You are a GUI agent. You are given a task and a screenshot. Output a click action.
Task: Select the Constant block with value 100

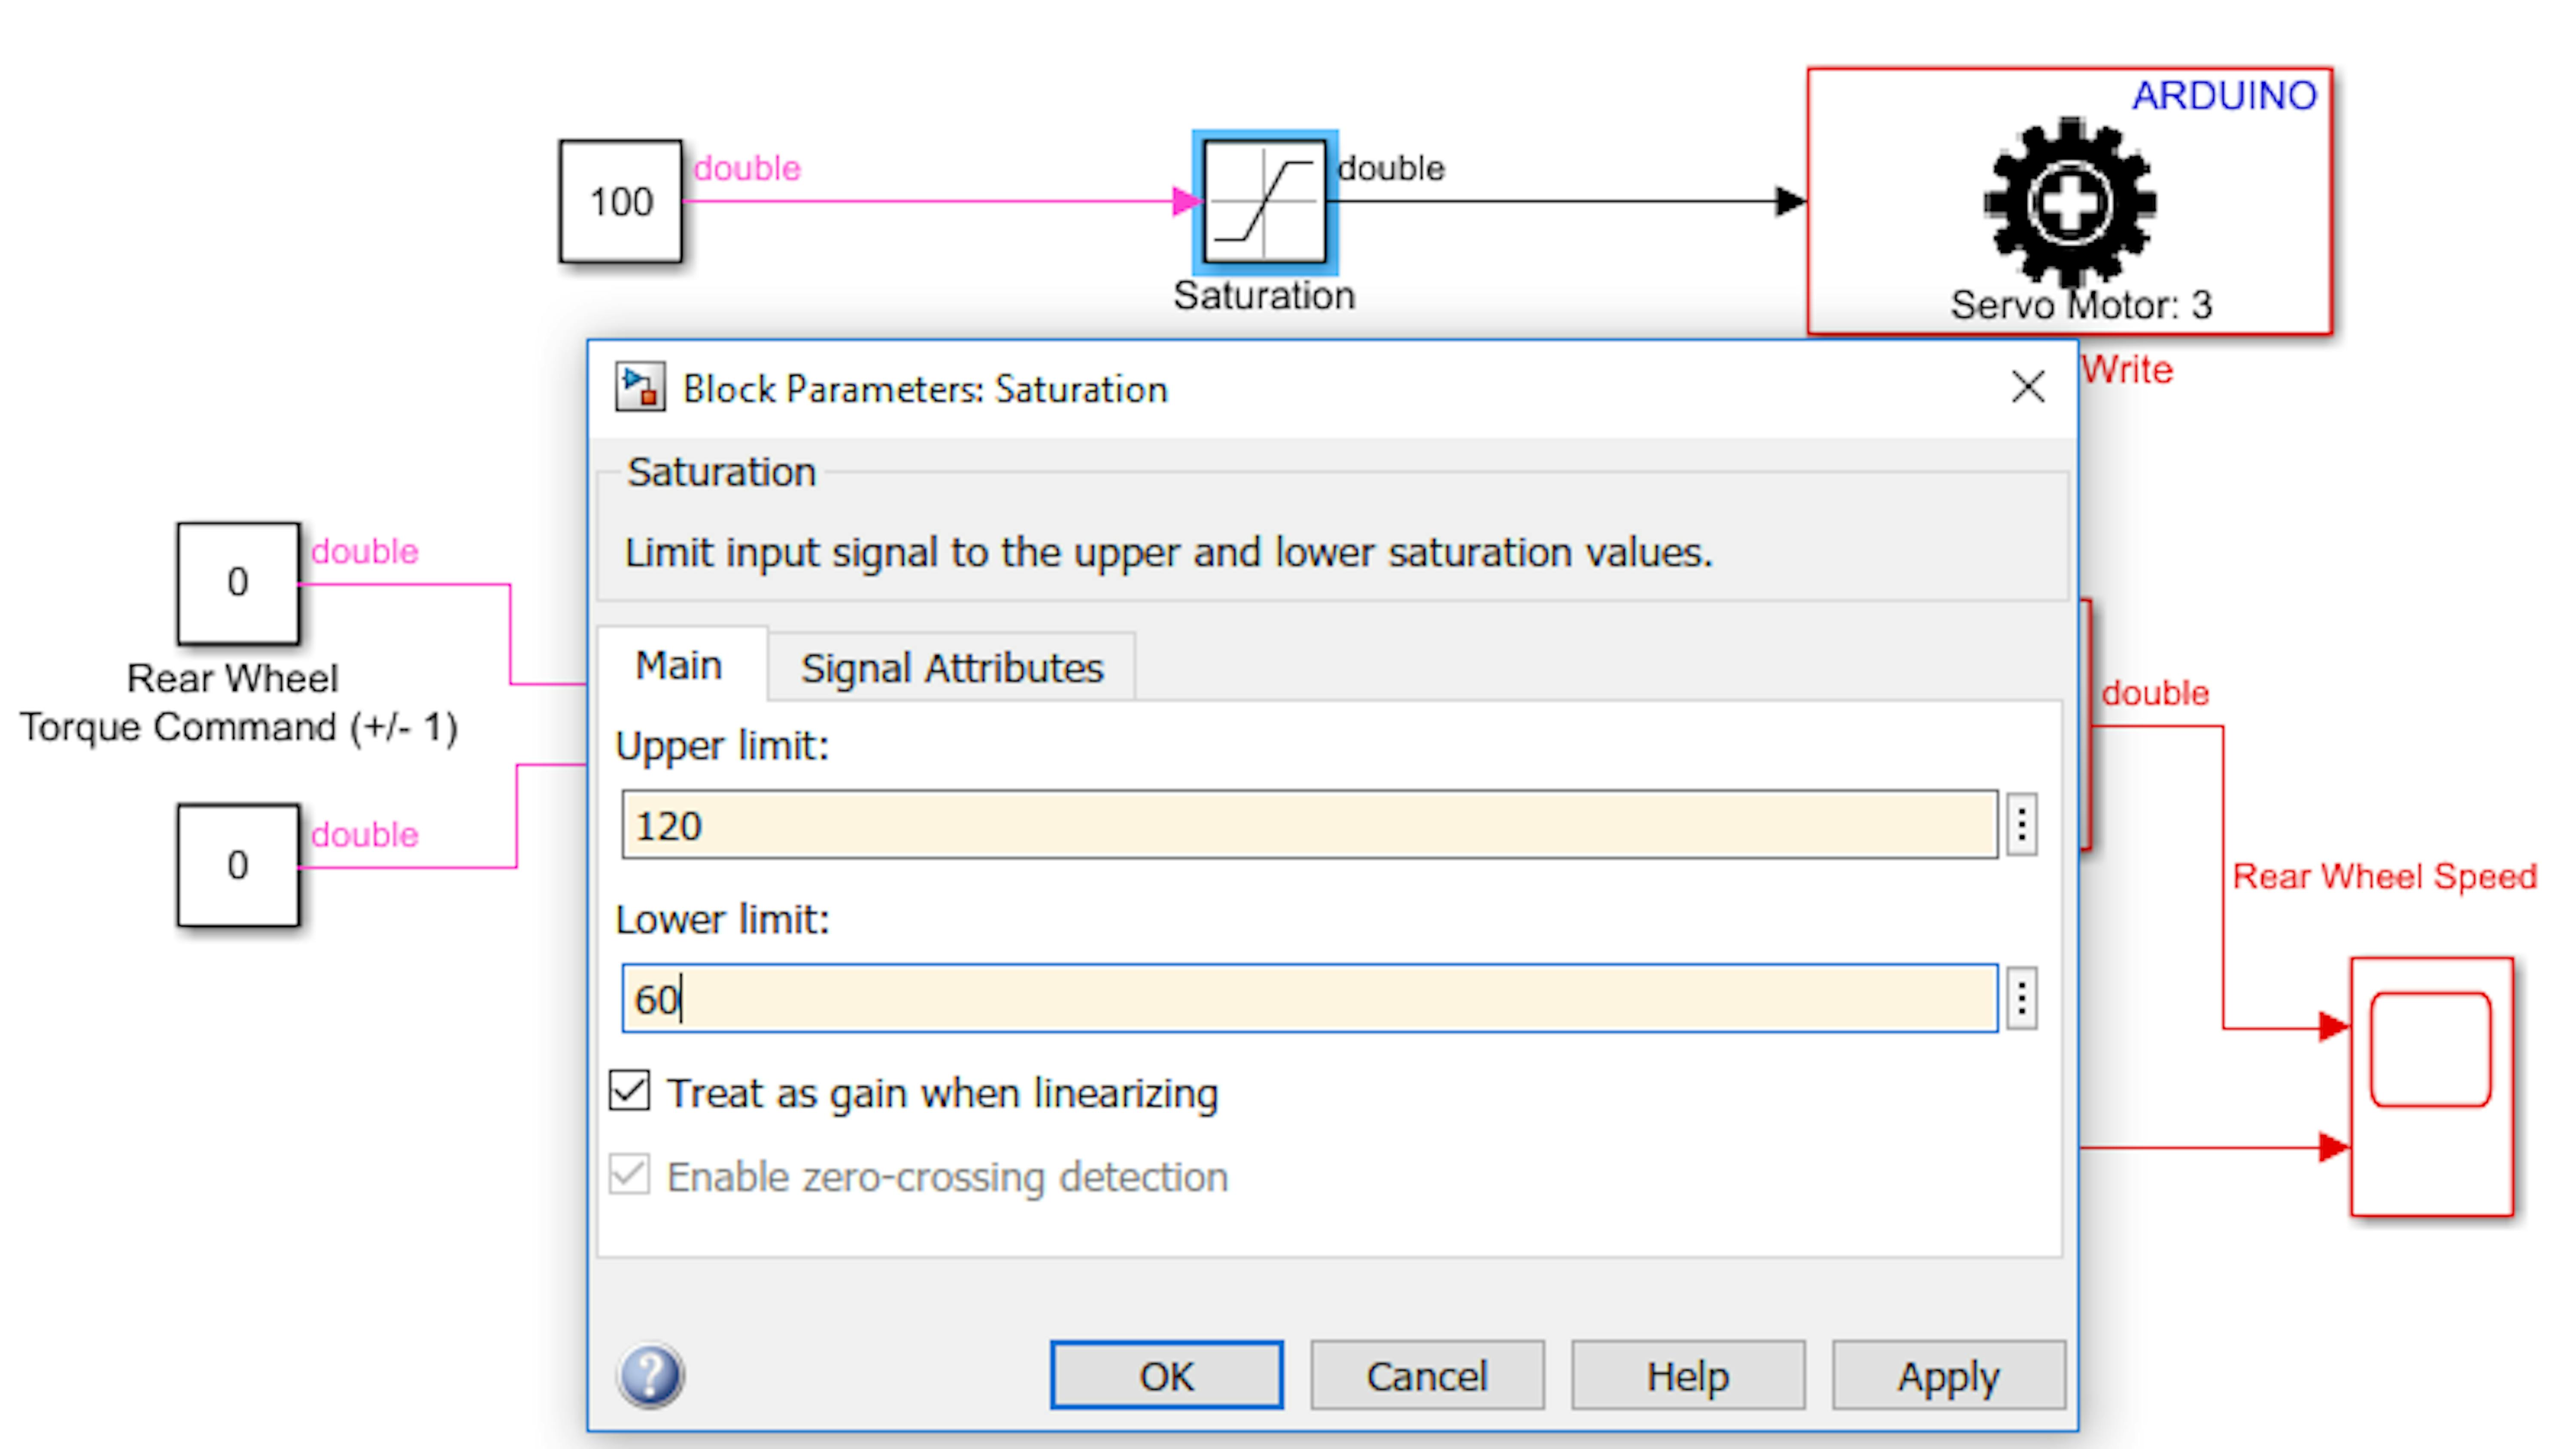[621, 201]
